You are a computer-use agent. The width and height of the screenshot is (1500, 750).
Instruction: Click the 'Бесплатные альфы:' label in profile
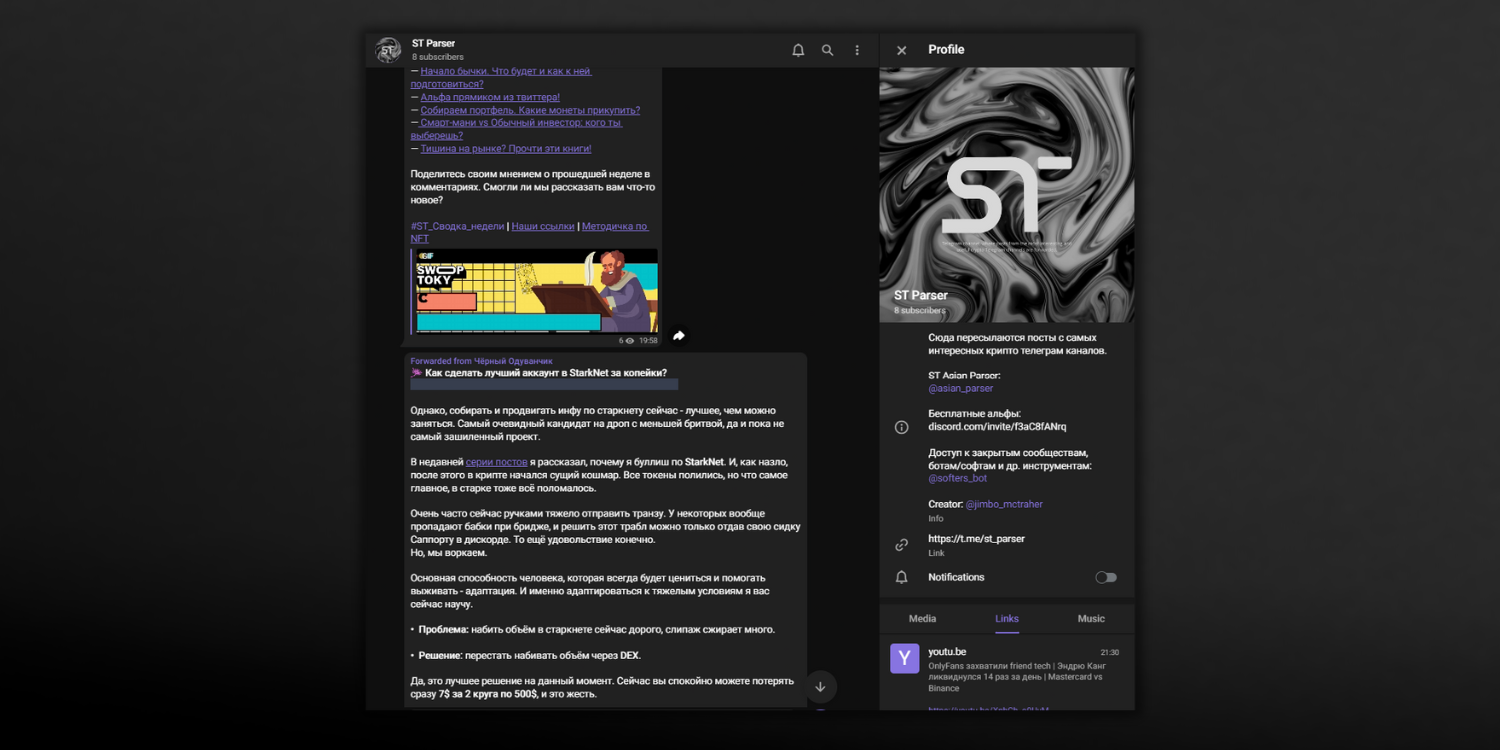[974, 414]
